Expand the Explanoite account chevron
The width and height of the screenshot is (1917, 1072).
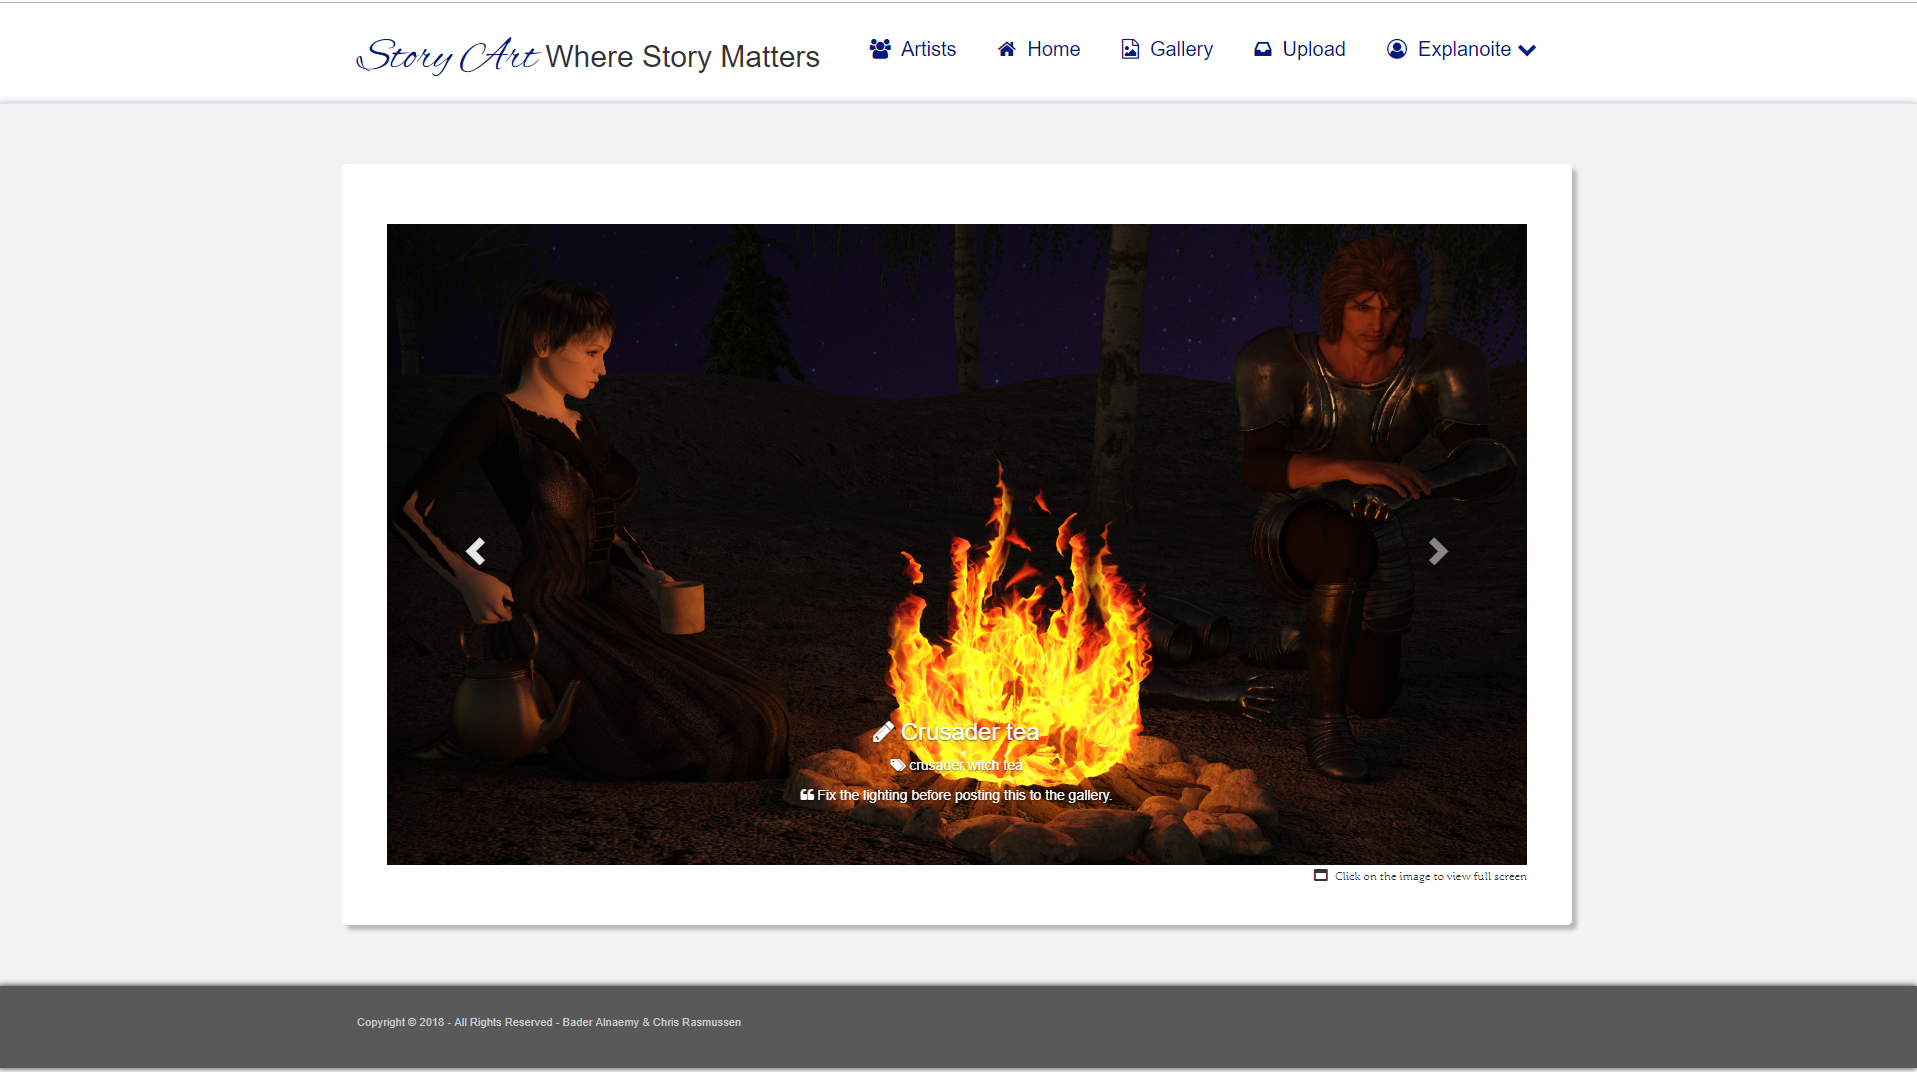(1527, 50)
